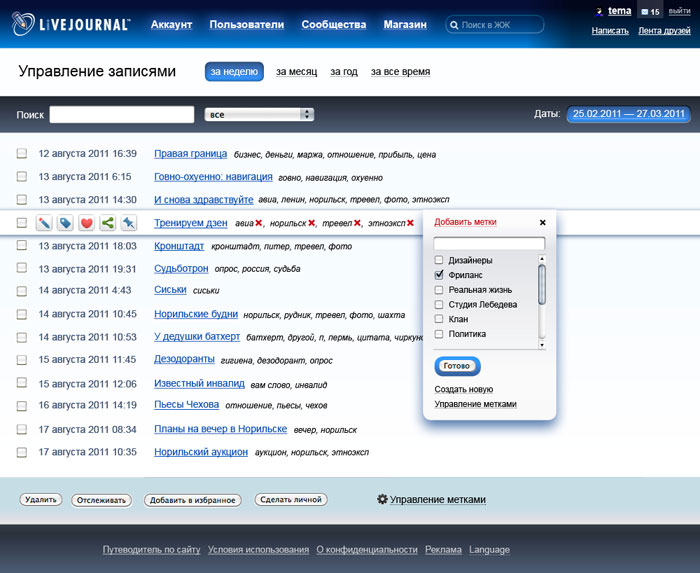Open the Лента друзей link
The width and height of the screenshot is (700, 573).
(664, 31)
